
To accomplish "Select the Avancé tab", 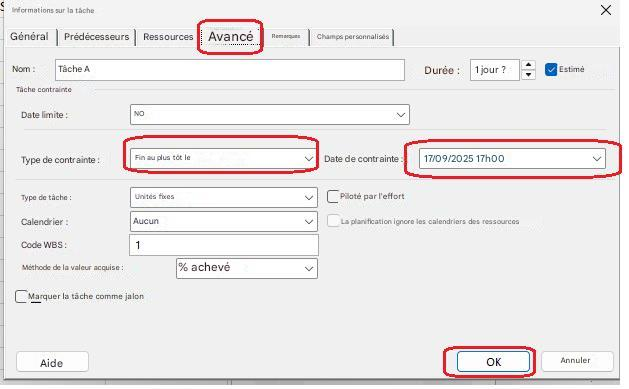I will [230, 36].
